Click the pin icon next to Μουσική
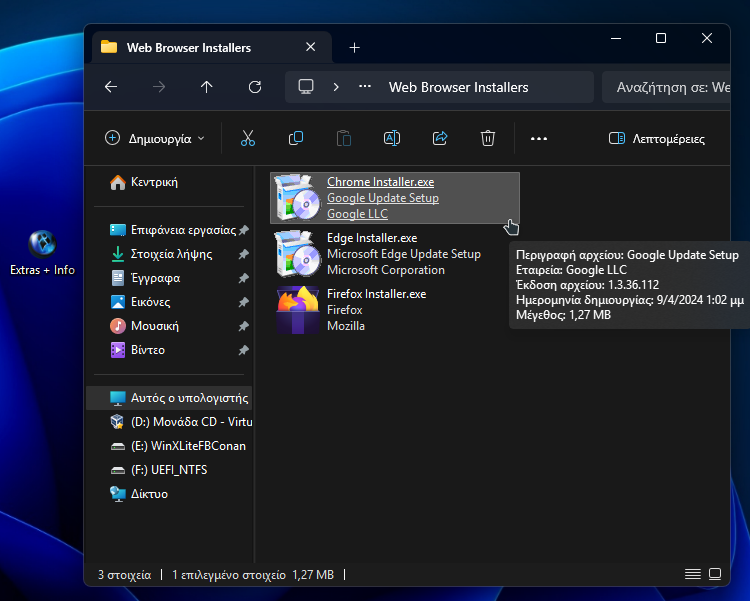The image size is (750, 601). click(x=244, y=326)
